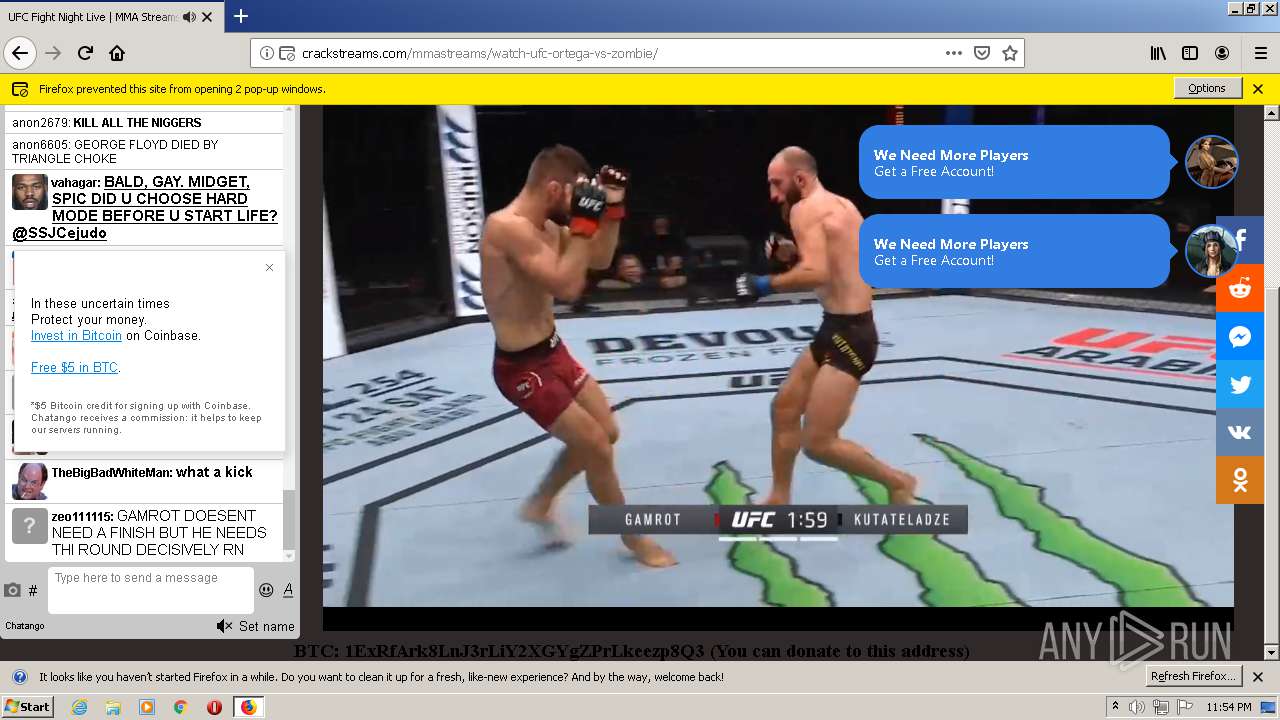The image size is (1280, 720).
Task: Click the network tray icon
Action: coord(1160,707)
